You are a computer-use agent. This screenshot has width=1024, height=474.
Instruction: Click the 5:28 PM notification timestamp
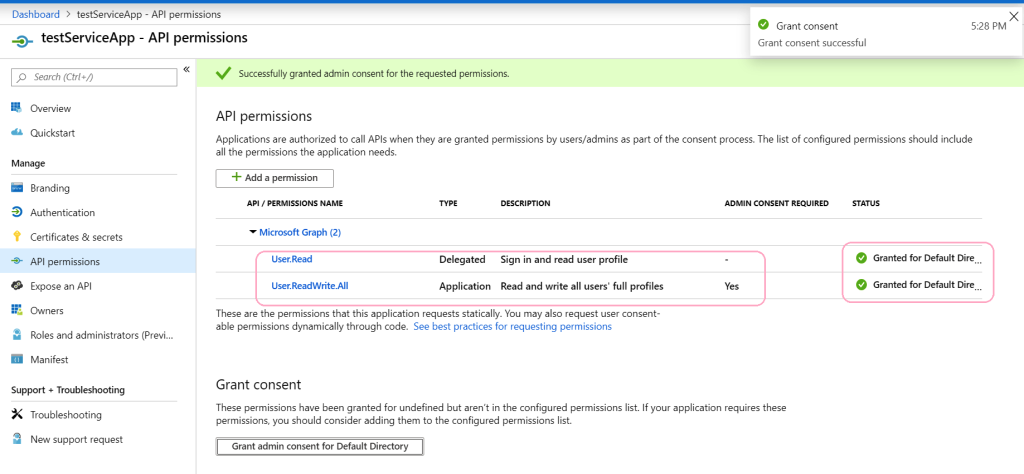[x=989, y=26]
